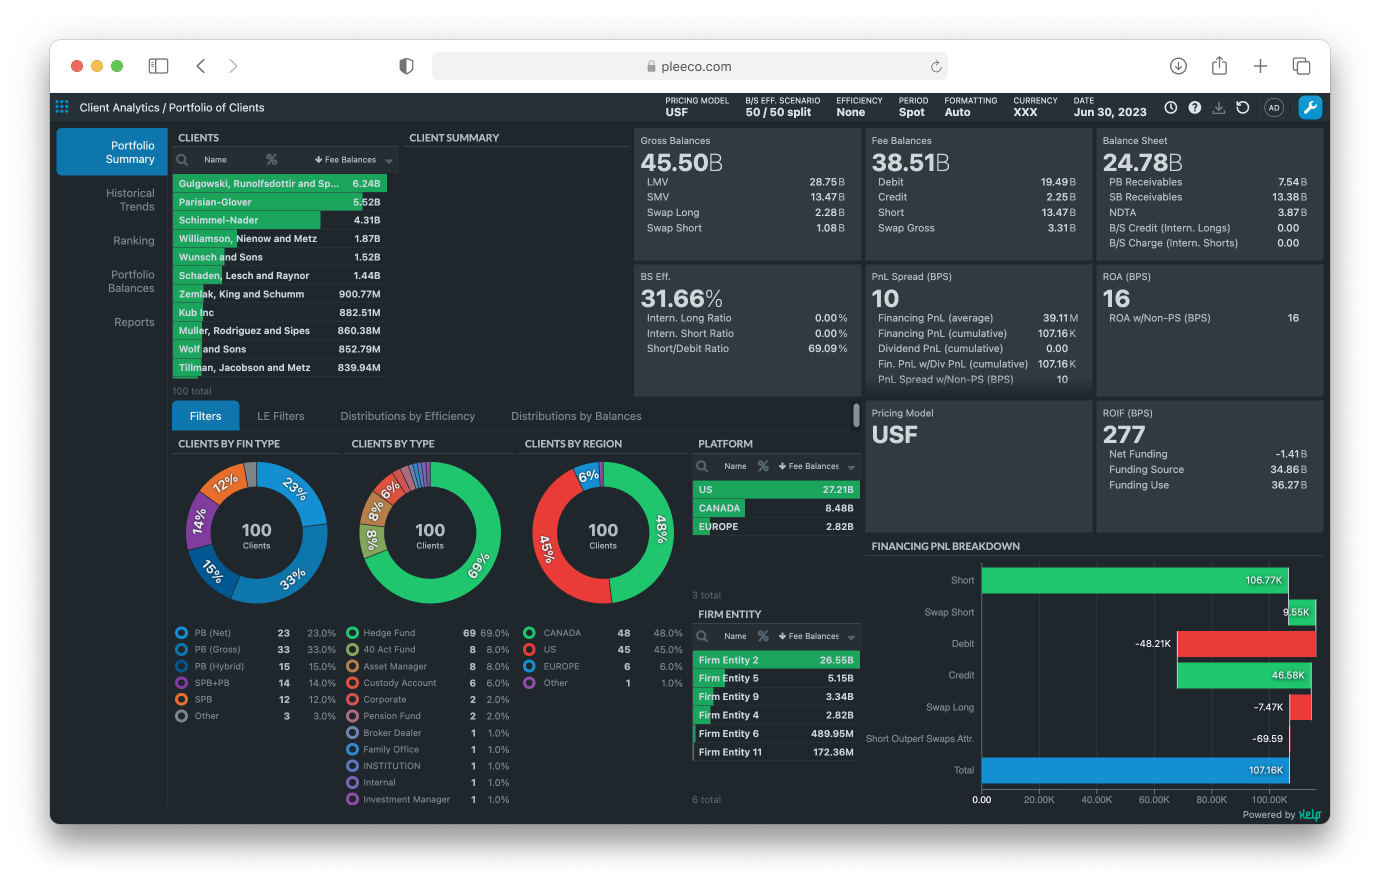This screenshot has height=884, width=1380.
Task: Open the app grid menu icon
Action: pos(62,107)
